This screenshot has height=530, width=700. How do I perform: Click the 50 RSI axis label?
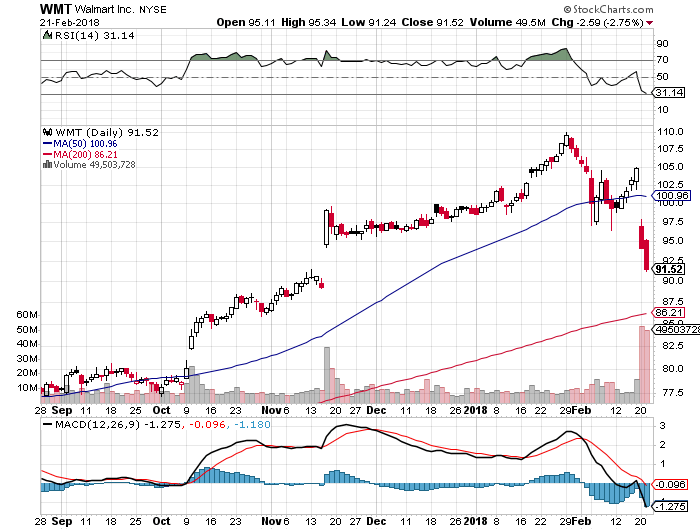click(x=662, y=77)
